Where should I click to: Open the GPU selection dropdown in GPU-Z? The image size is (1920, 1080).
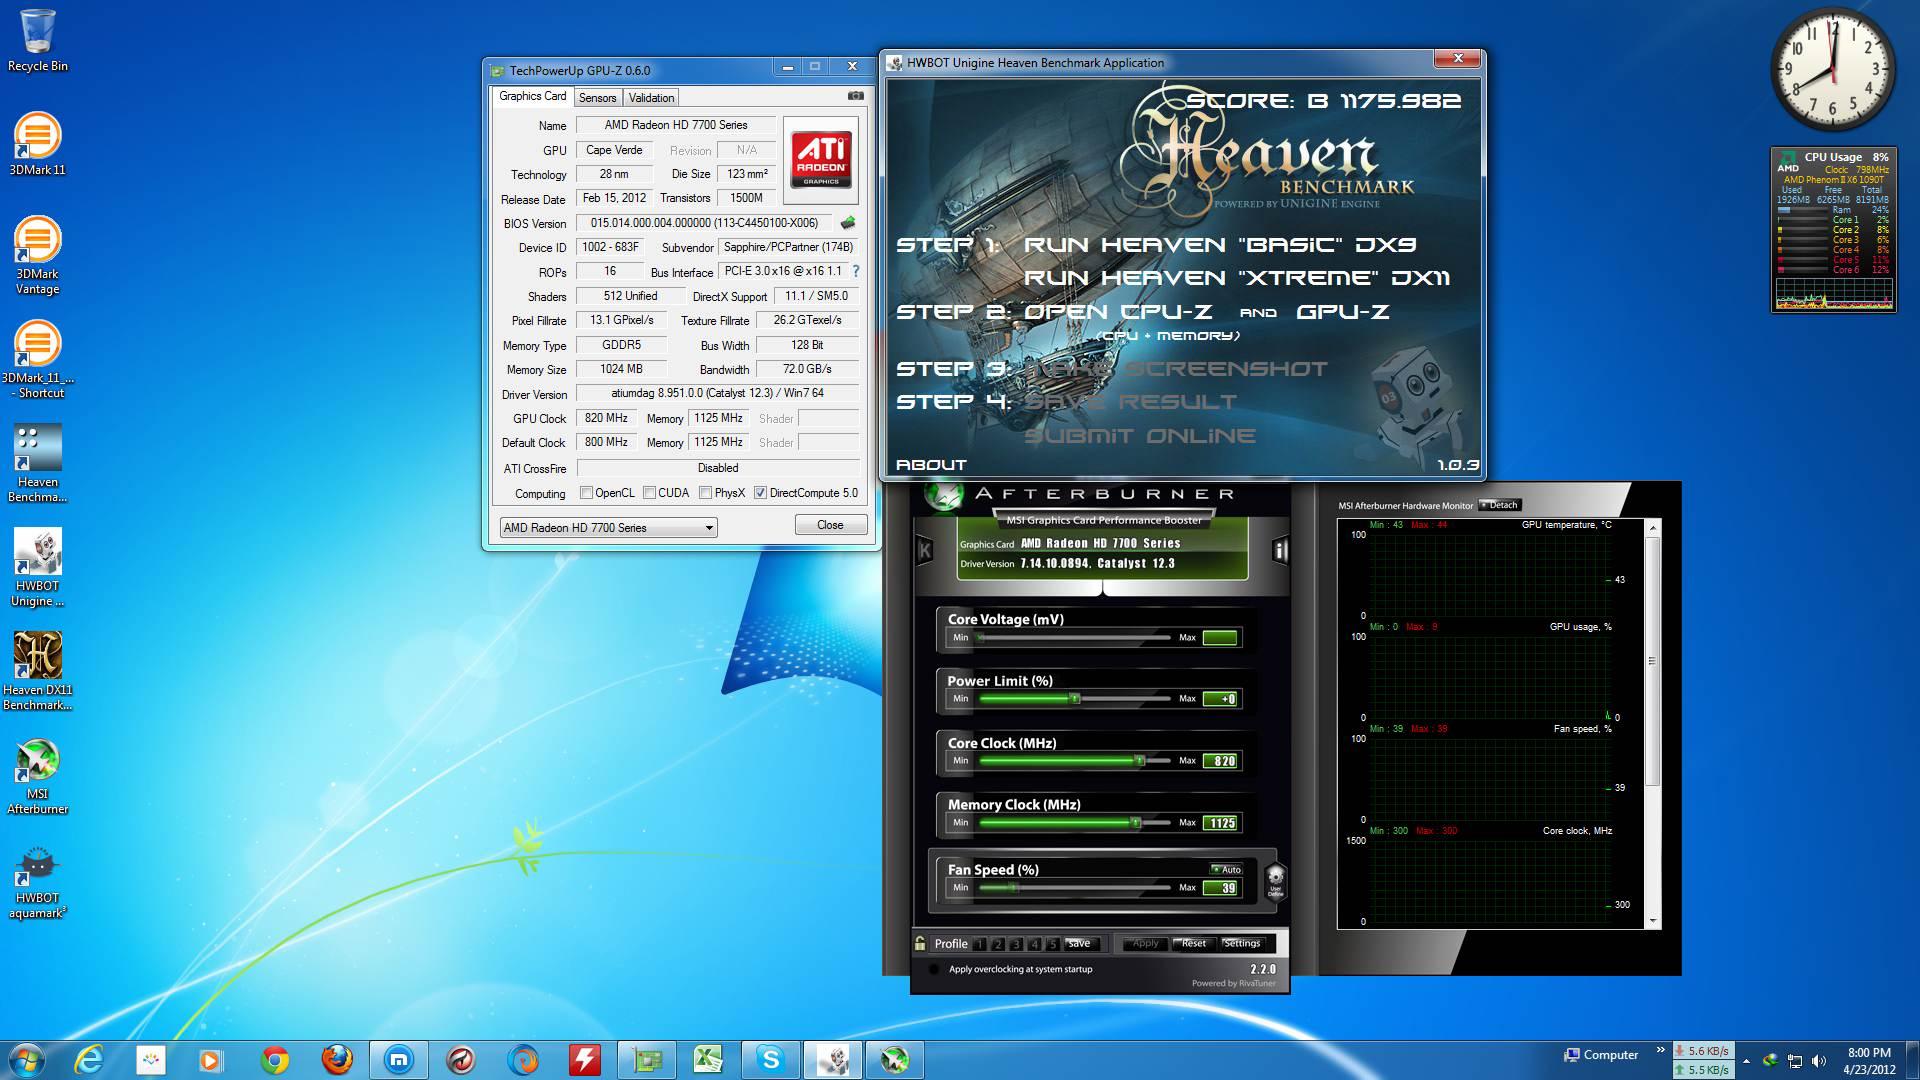pos(608,527)
